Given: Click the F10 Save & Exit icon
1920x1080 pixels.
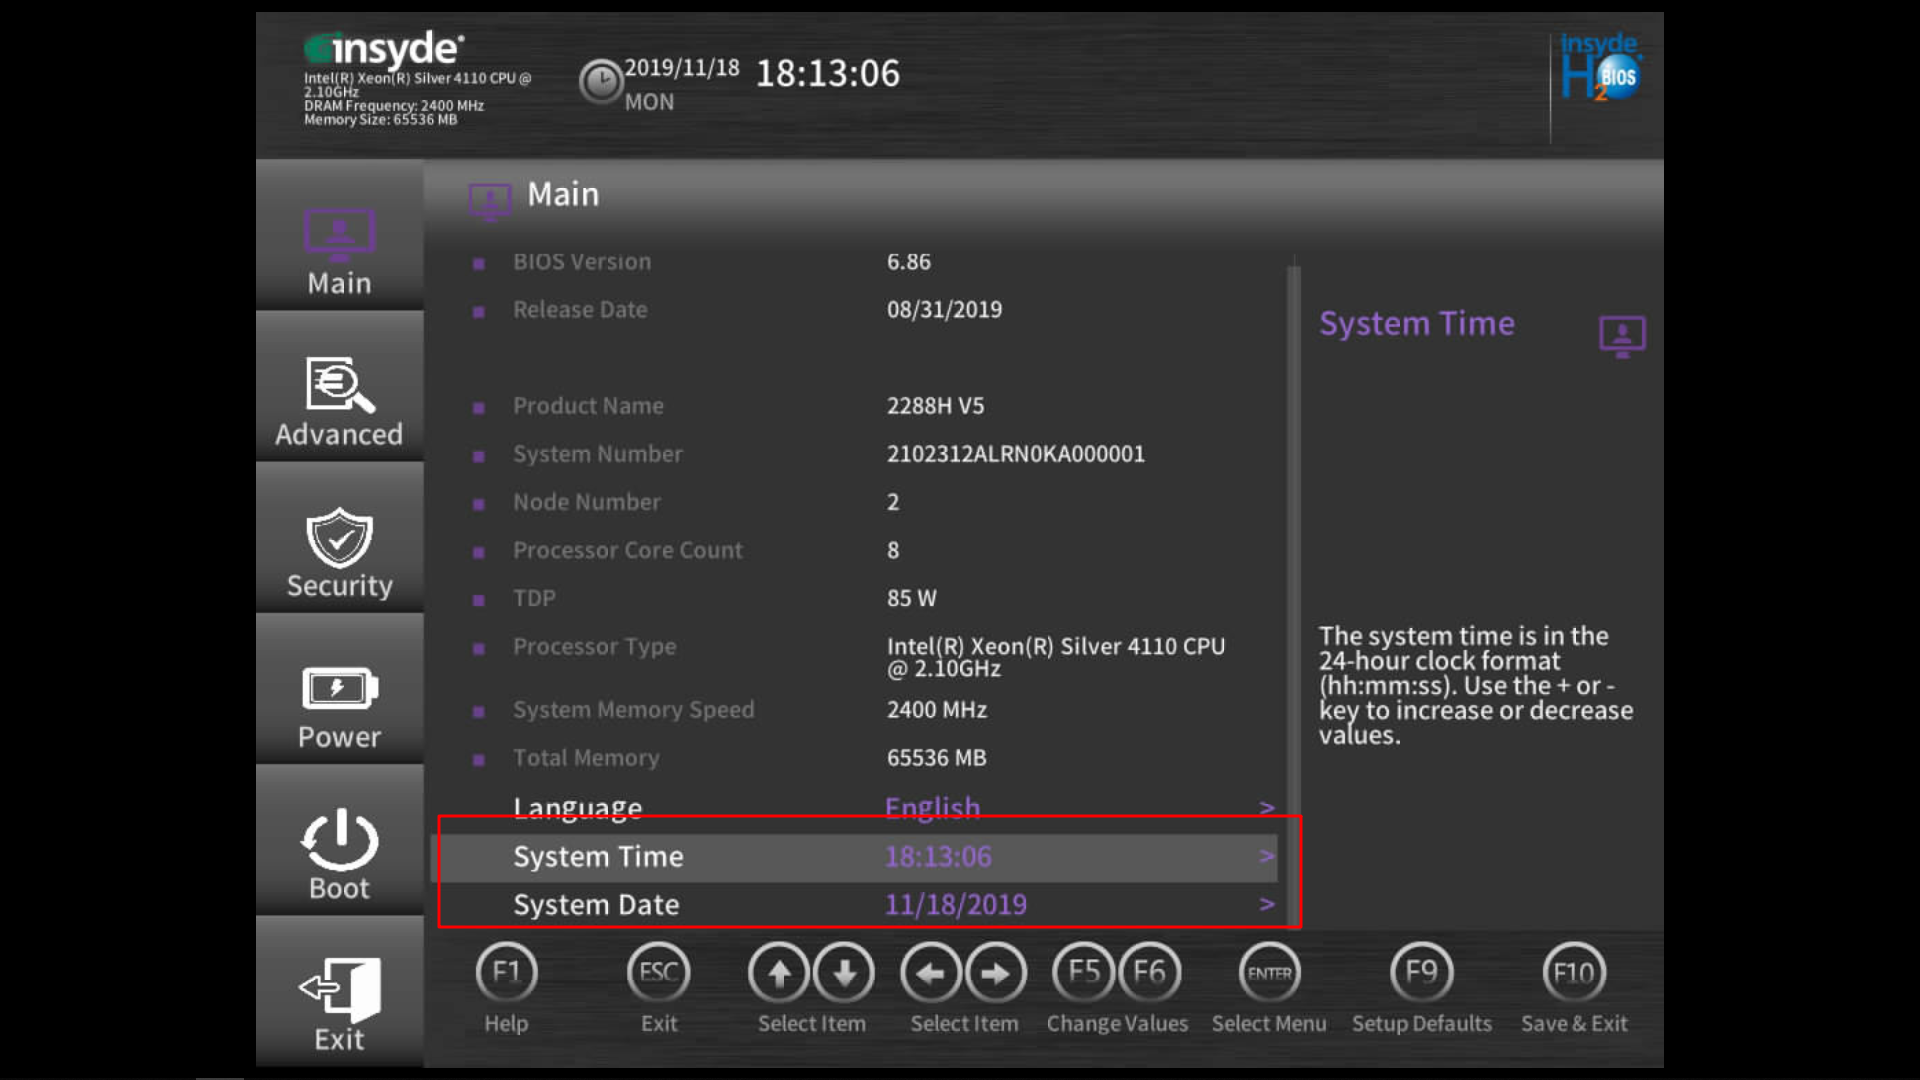Looking at the screenshot, I should (1574, 972).
